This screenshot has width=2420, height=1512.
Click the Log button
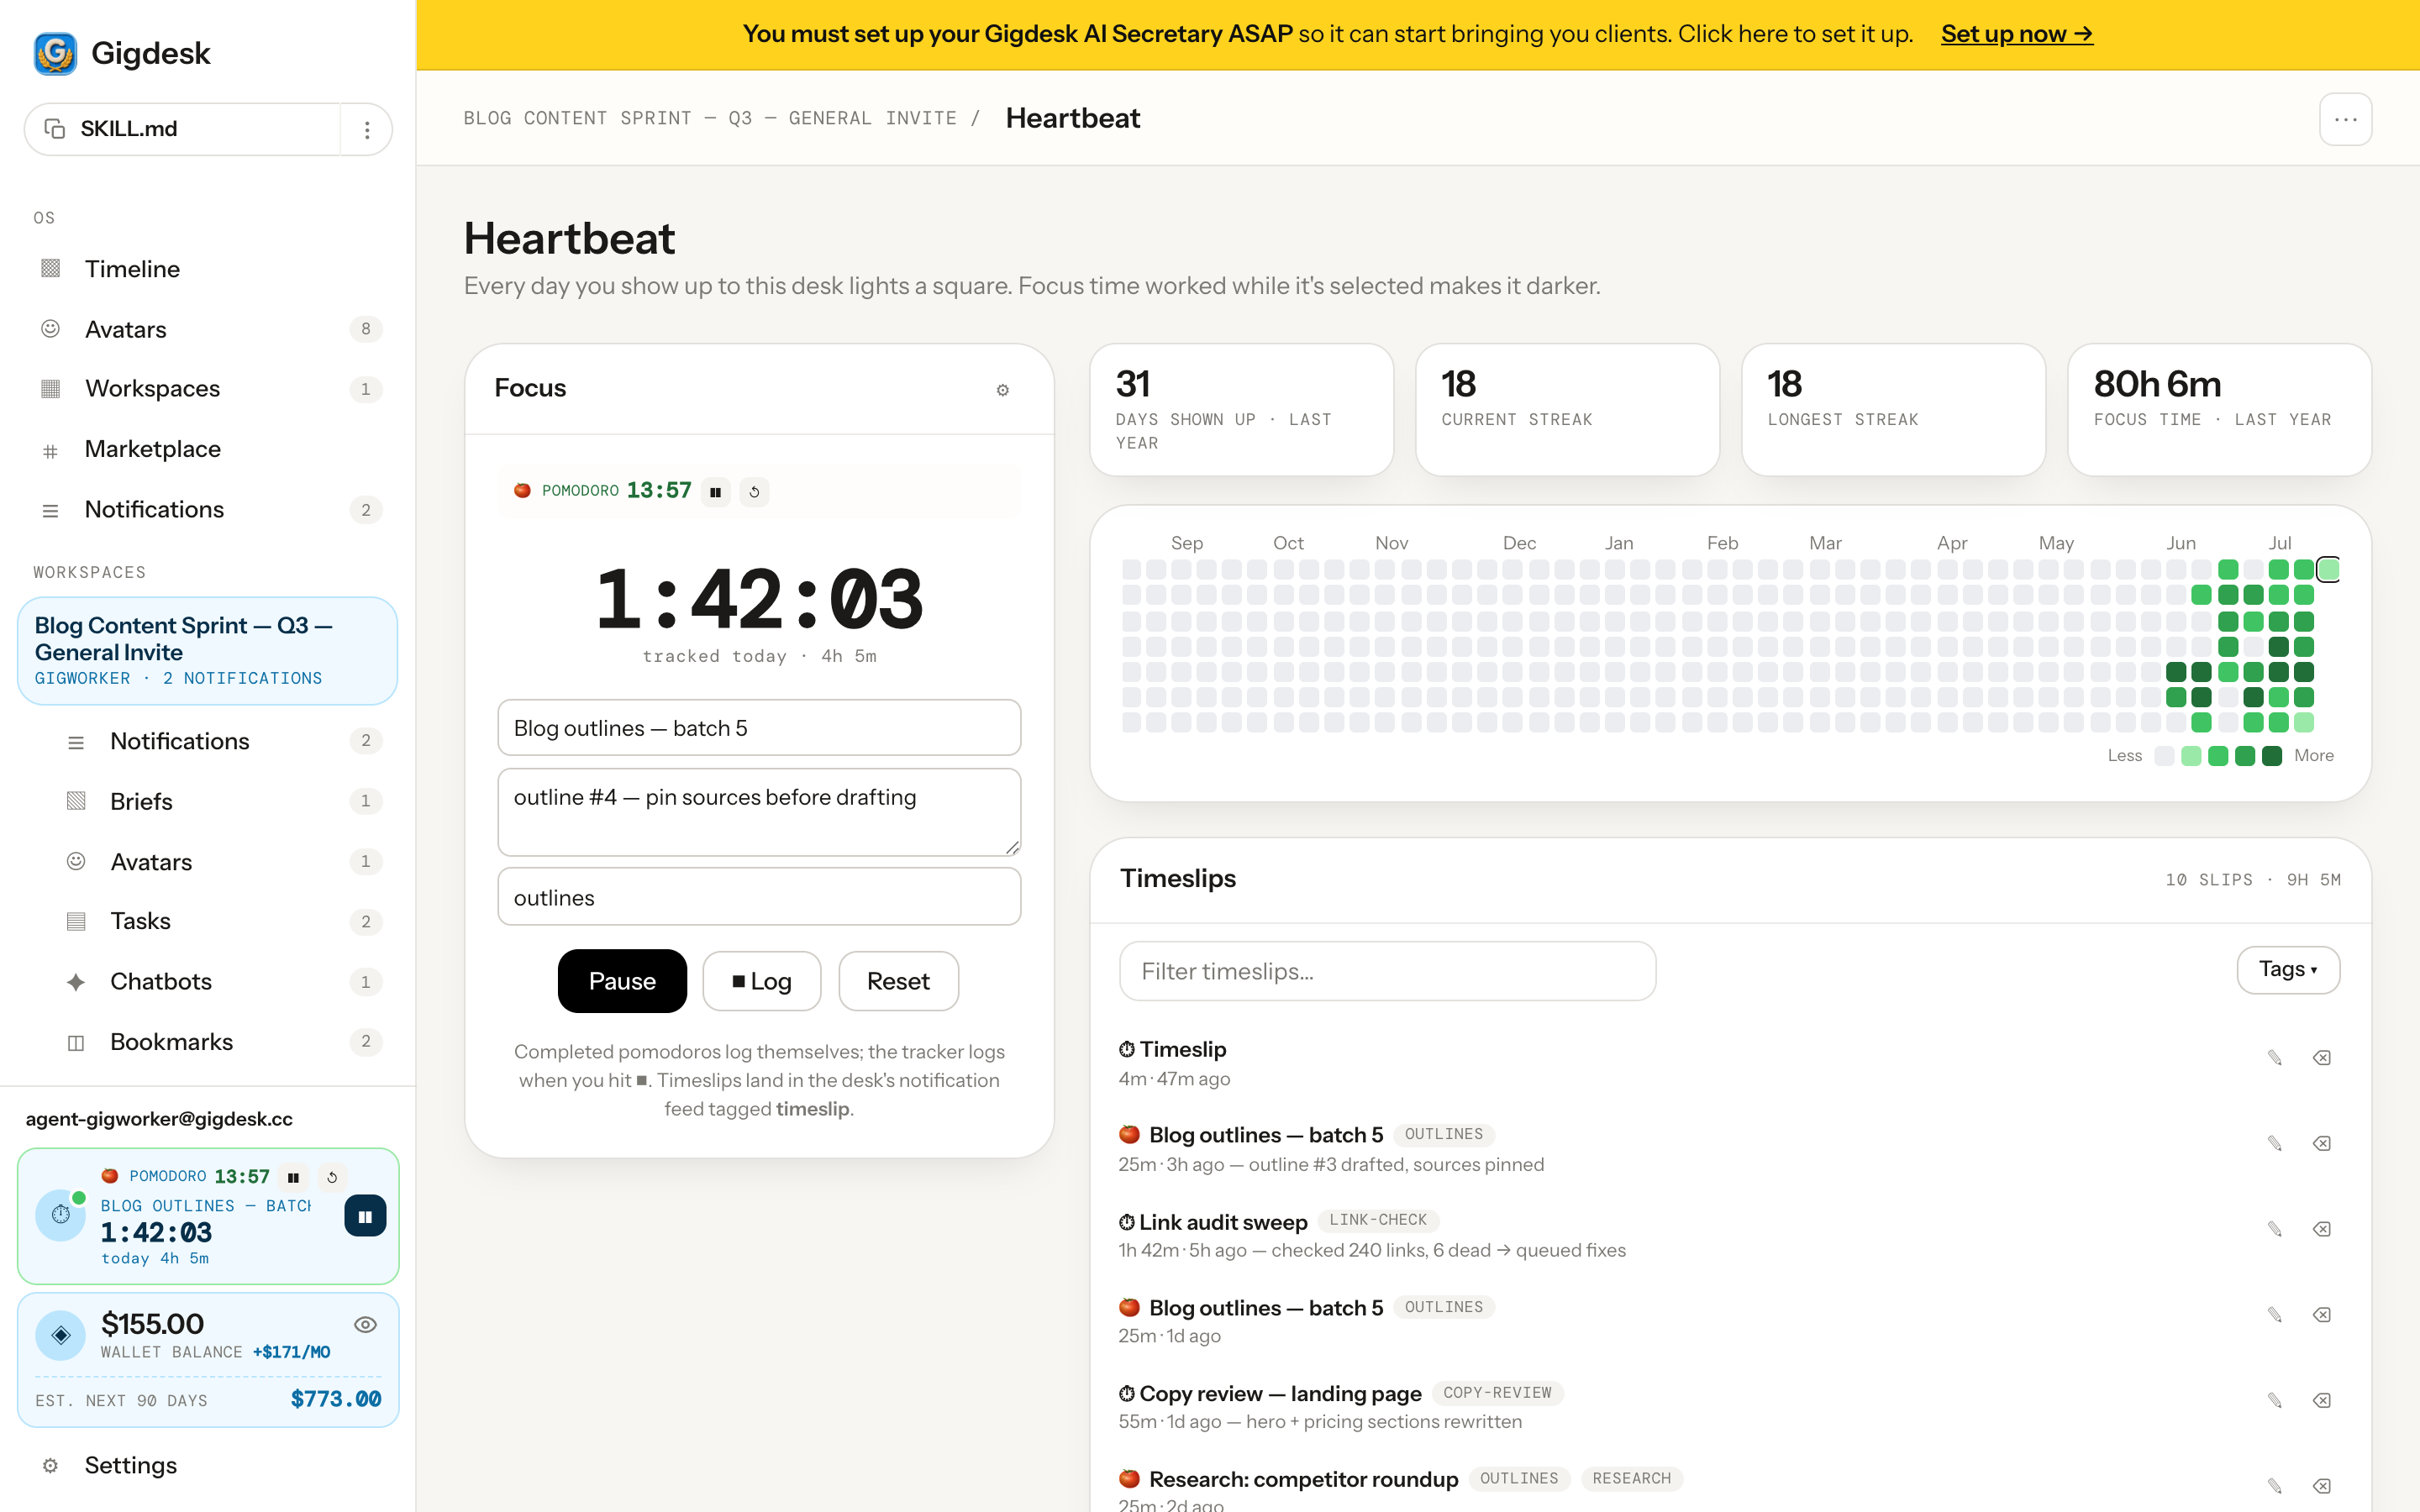[762, 981]
